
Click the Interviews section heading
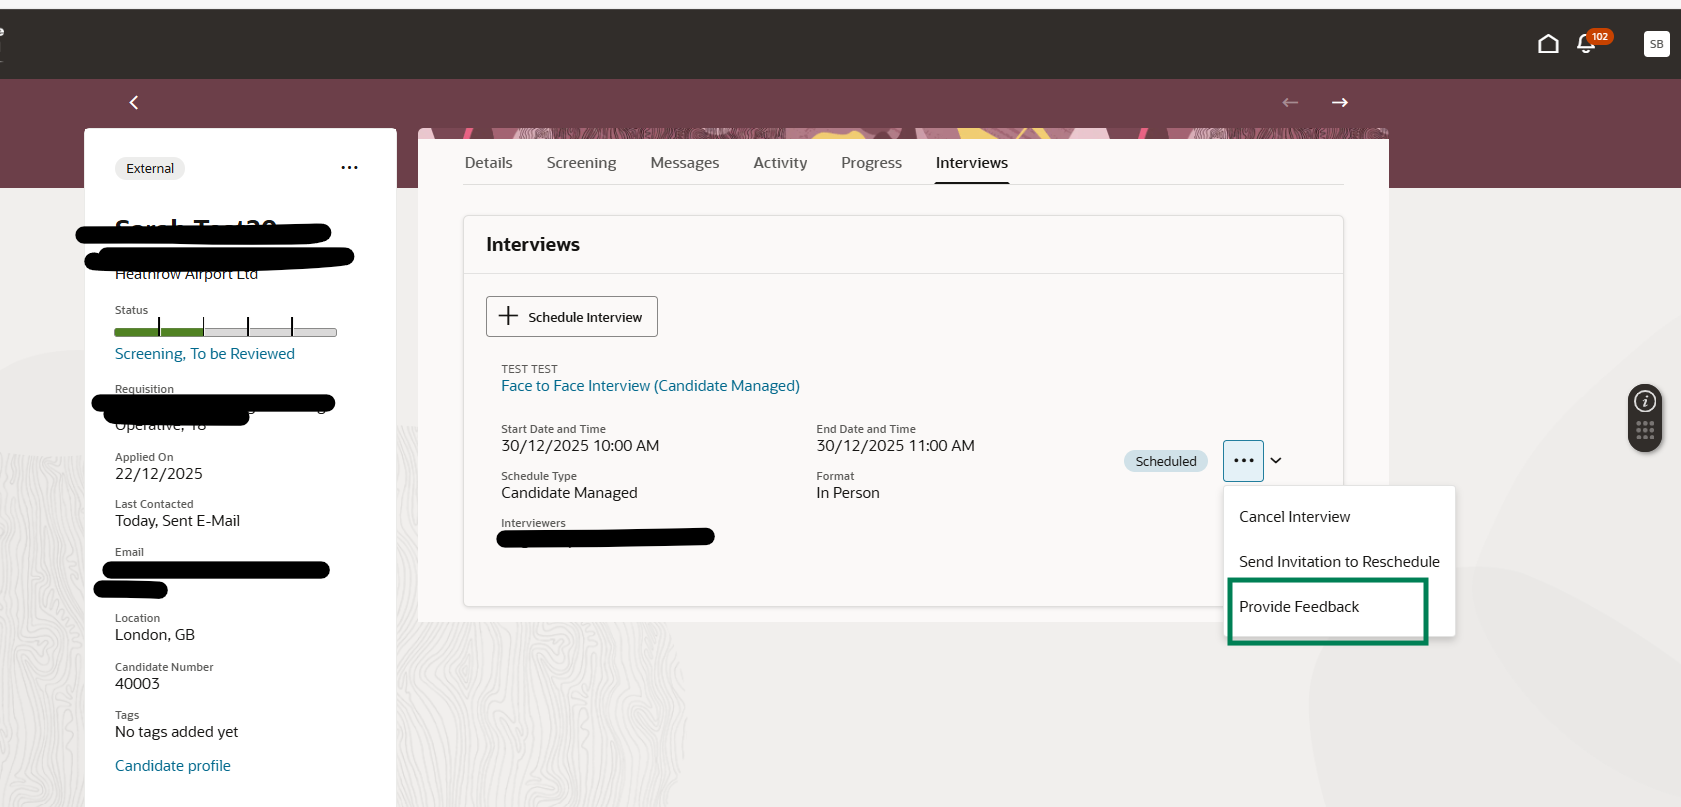point(533,245)
